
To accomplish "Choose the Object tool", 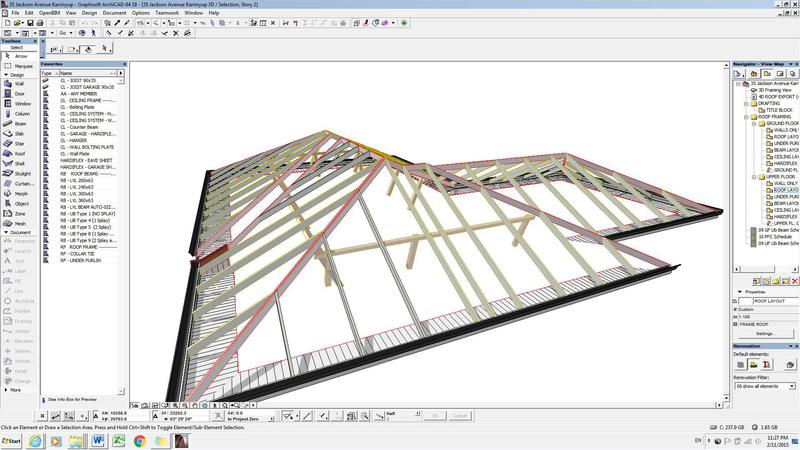I will pyautogui.click(x=19, y=204).
